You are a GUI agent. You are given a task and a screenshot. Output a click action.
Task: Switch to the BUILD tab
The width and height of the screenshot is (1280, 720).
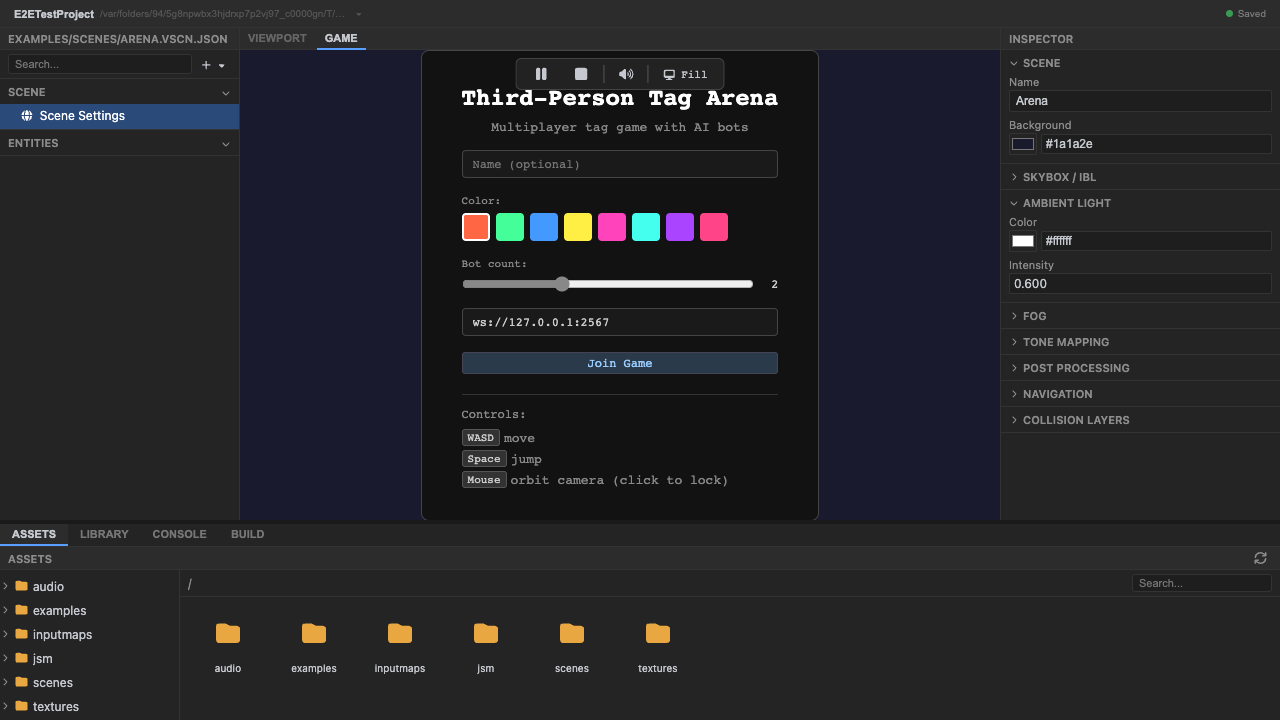(x=247, y=534)
